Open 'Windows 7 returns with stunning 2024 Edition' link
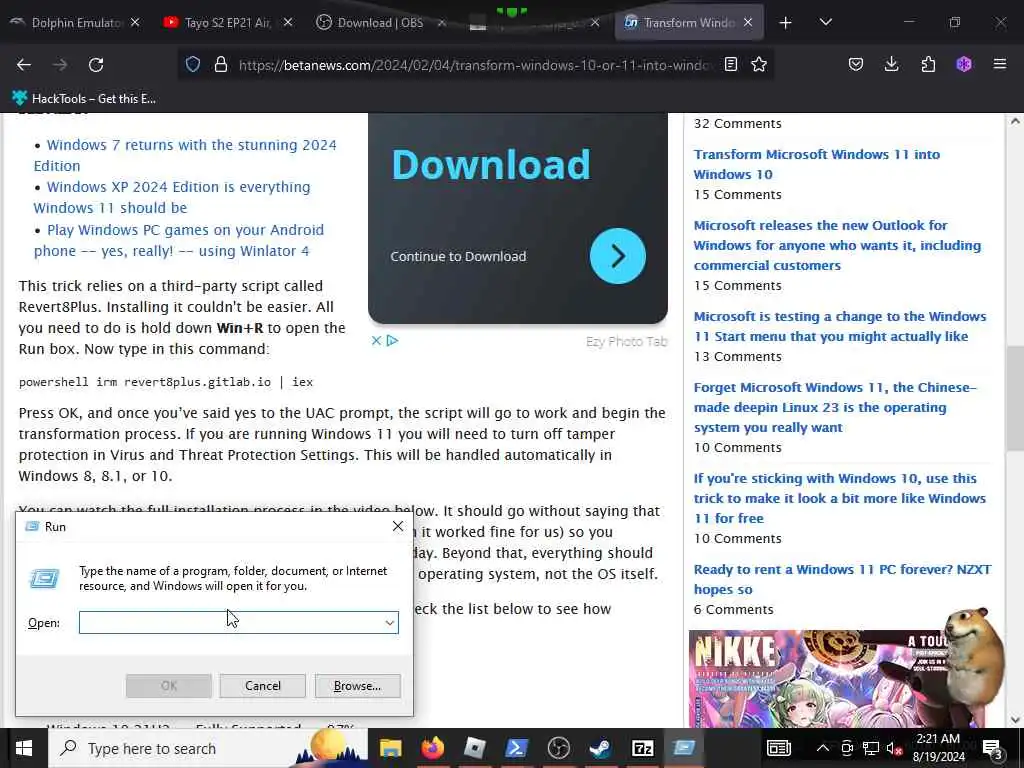This screenshot has width=1024, height=768. (x=185, y=155)
